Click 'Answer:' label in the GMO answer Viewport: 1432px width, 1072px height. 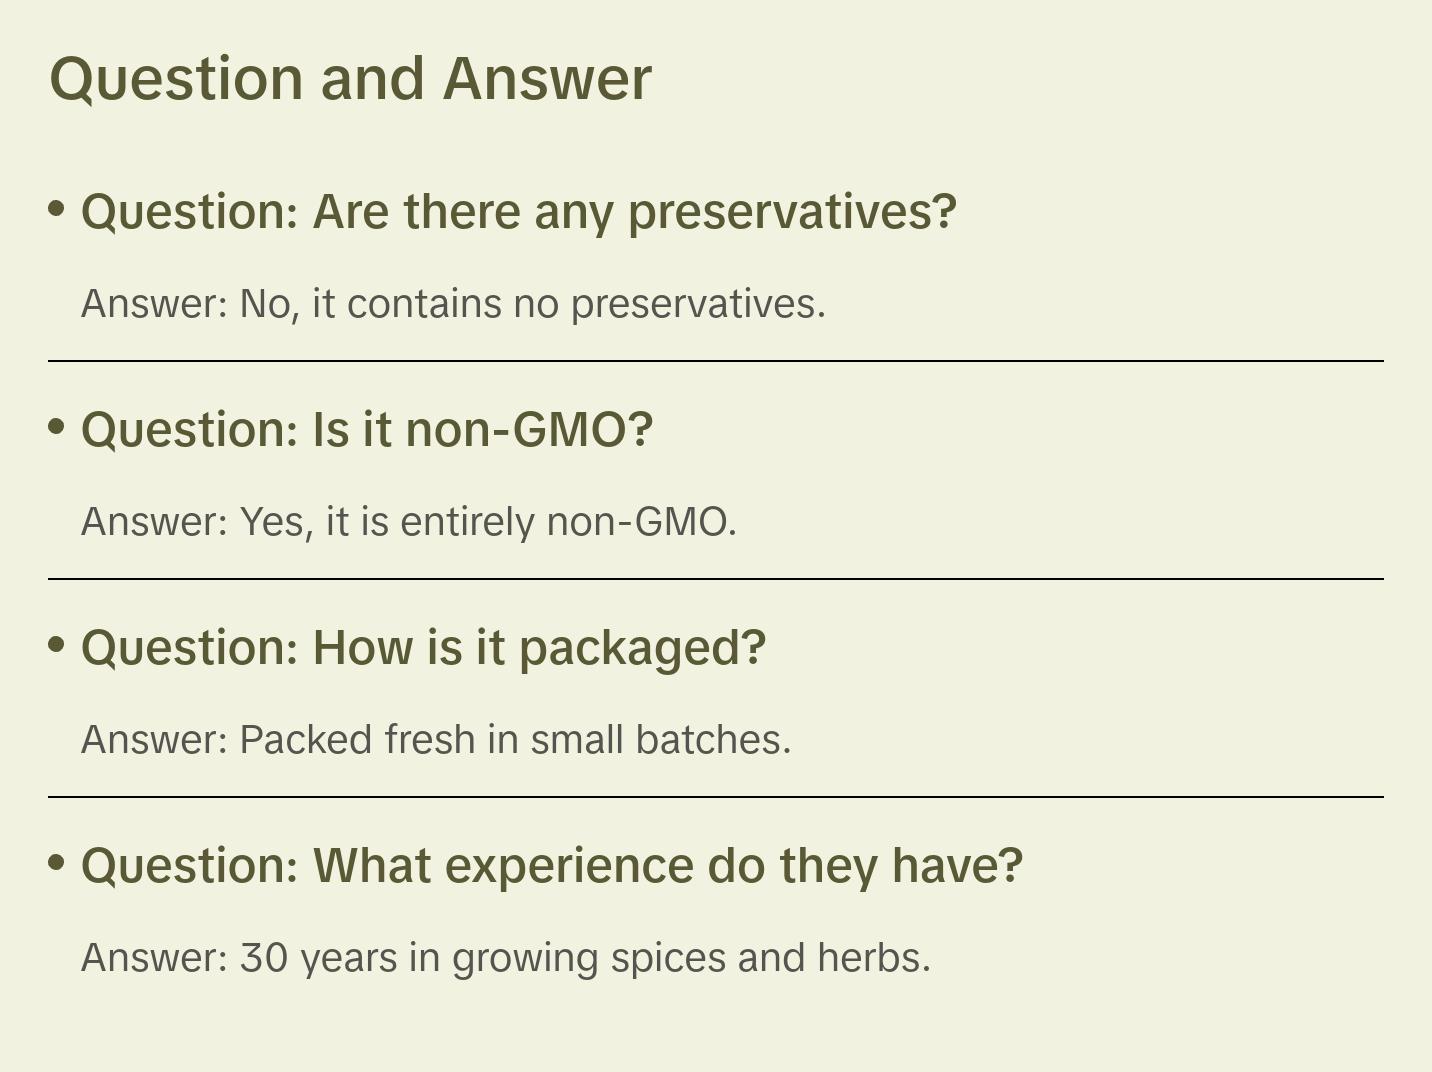[155, 522]
